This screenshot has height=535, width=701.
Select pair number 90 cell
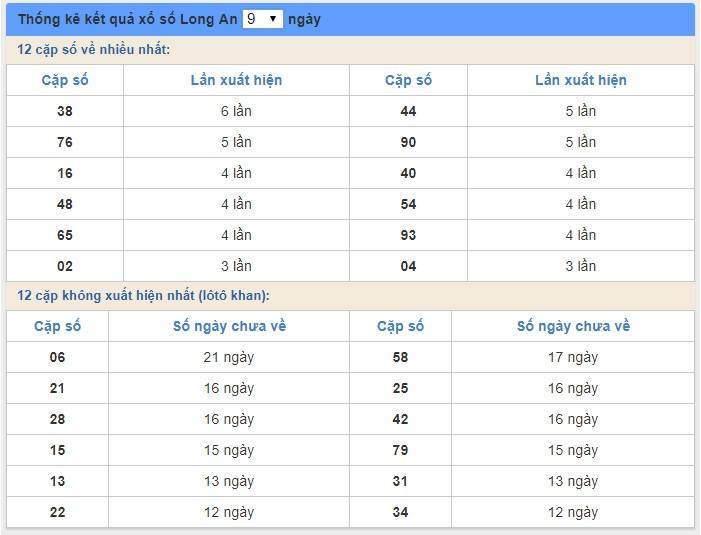coord(408,142)
